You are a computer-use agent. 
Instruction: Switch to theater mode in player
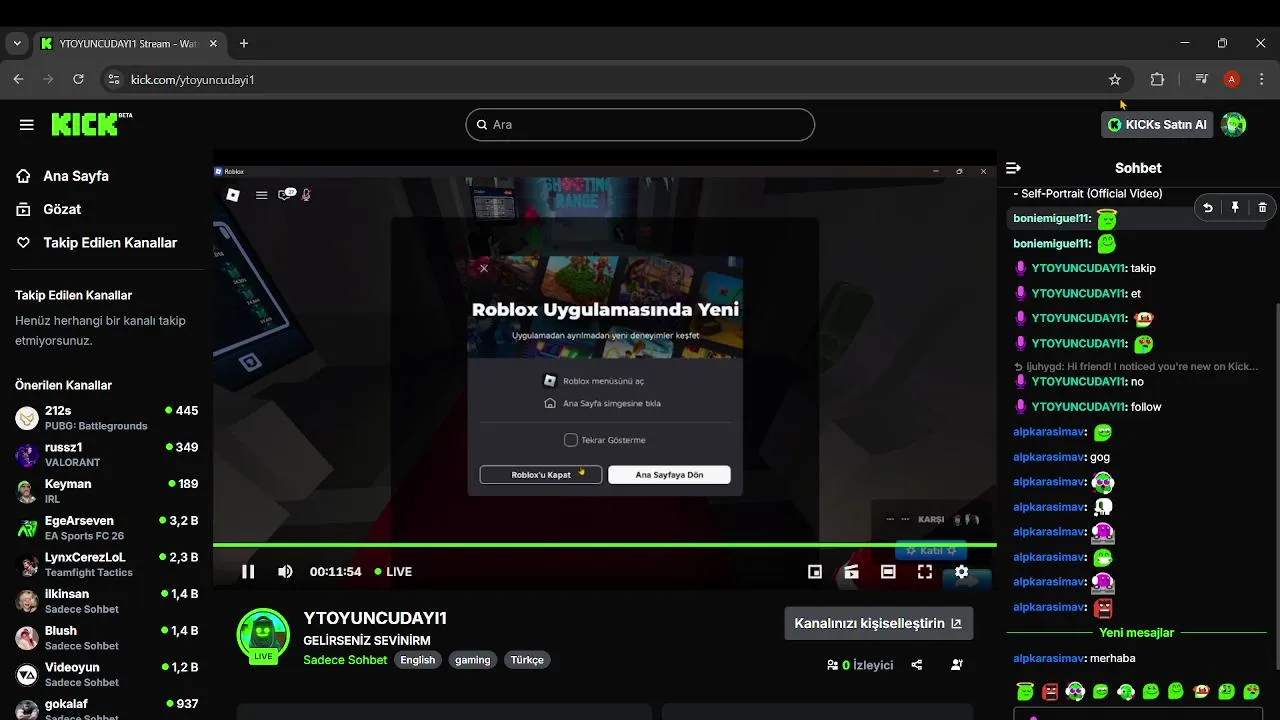(x=888, y=572)
